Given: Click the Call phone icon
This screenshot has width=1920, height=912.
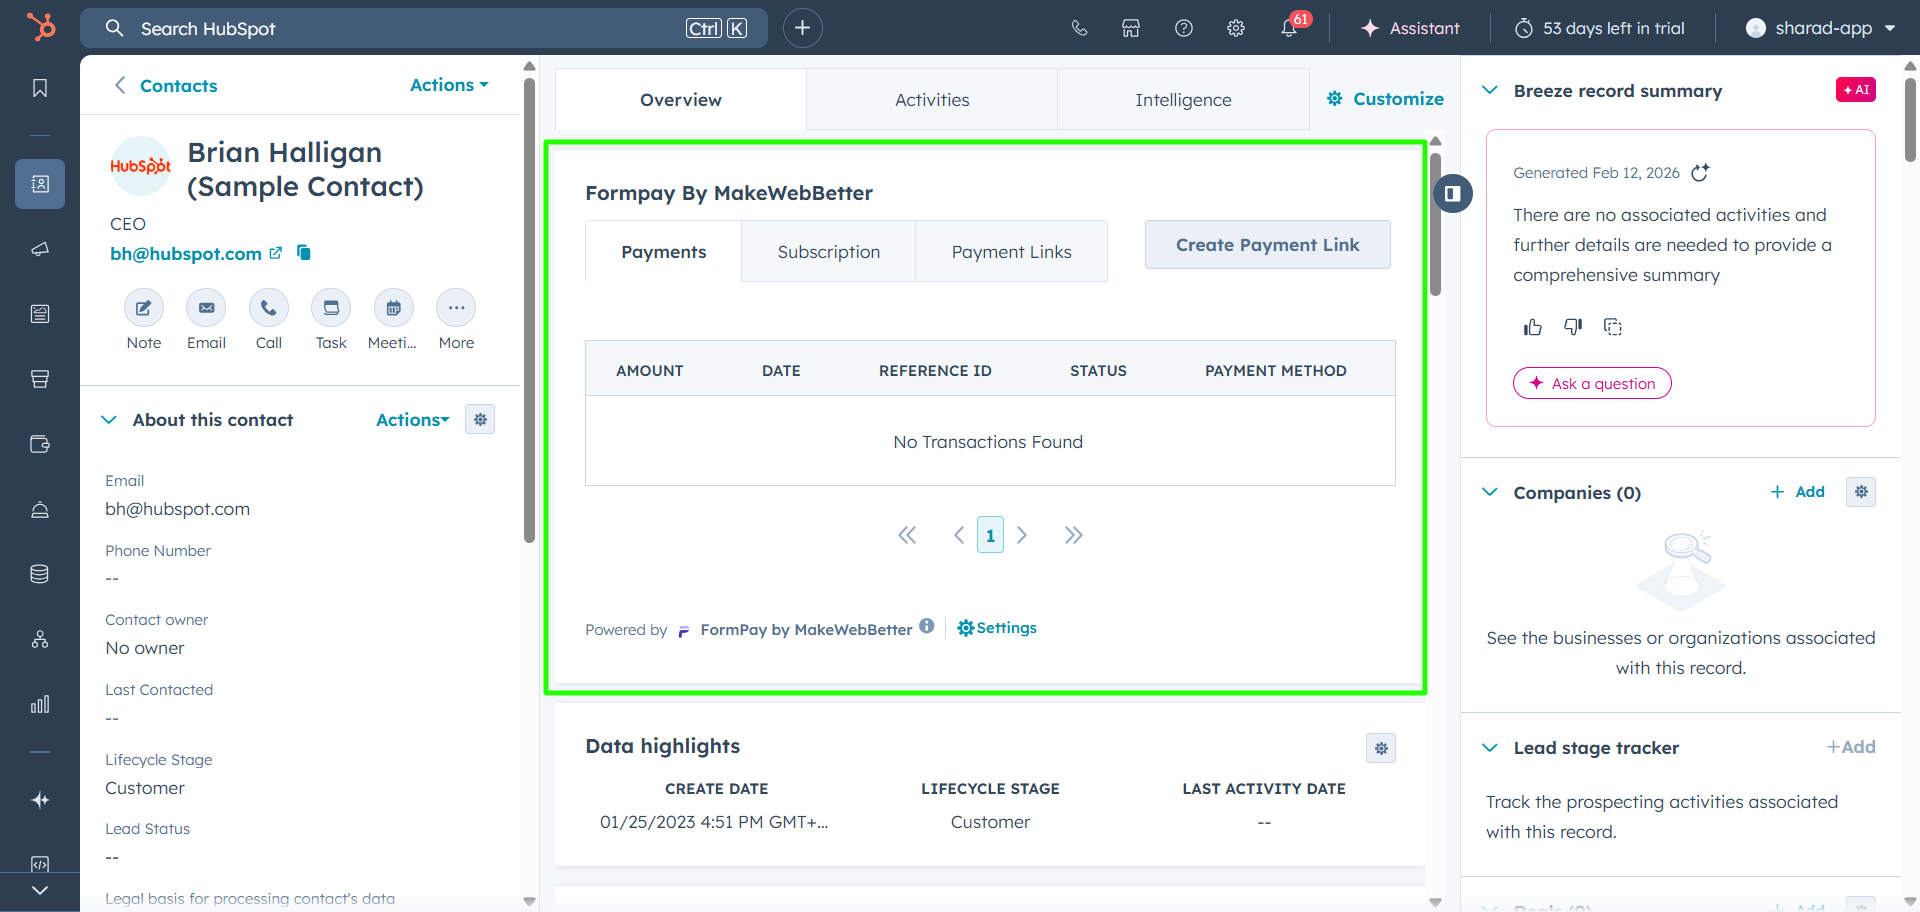Looking at the screenshot, I should pyautogui.click(x=268, y=308).
